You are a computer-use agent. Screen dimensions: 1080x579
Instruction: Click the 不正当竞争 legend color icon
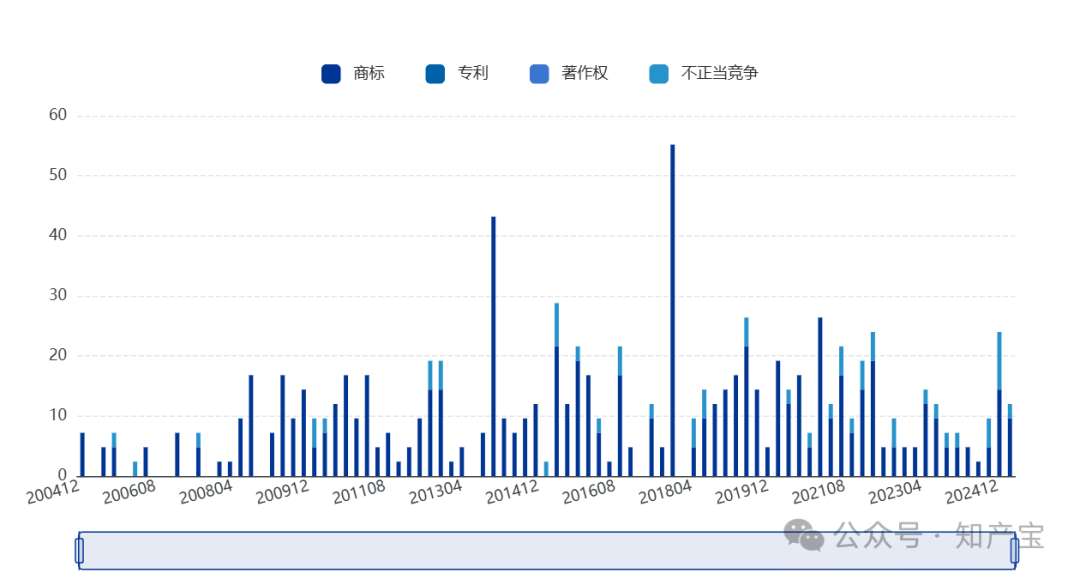click(x=659, y=74)
